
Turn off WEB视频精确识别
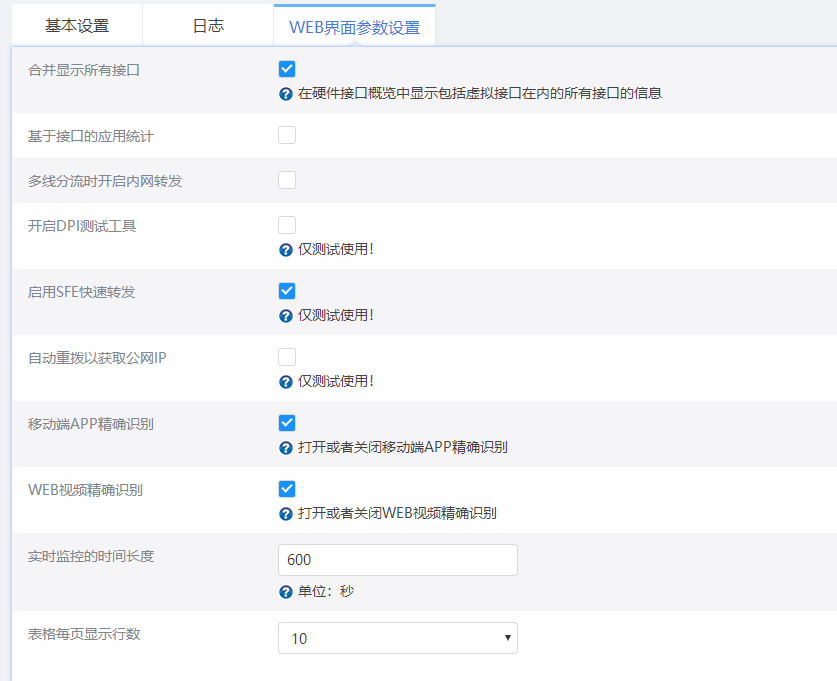[287, 489]
